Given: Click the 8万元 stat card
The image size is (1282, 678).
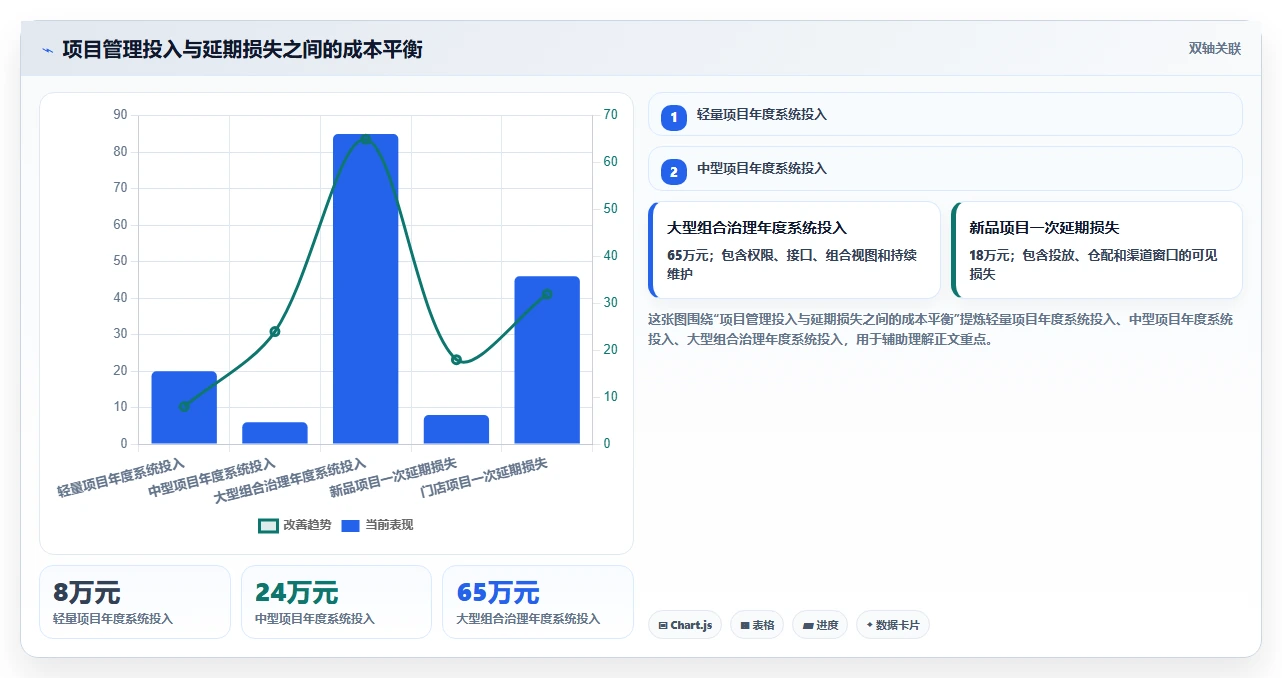Looking at the screenshot, I should pos(135,602).
